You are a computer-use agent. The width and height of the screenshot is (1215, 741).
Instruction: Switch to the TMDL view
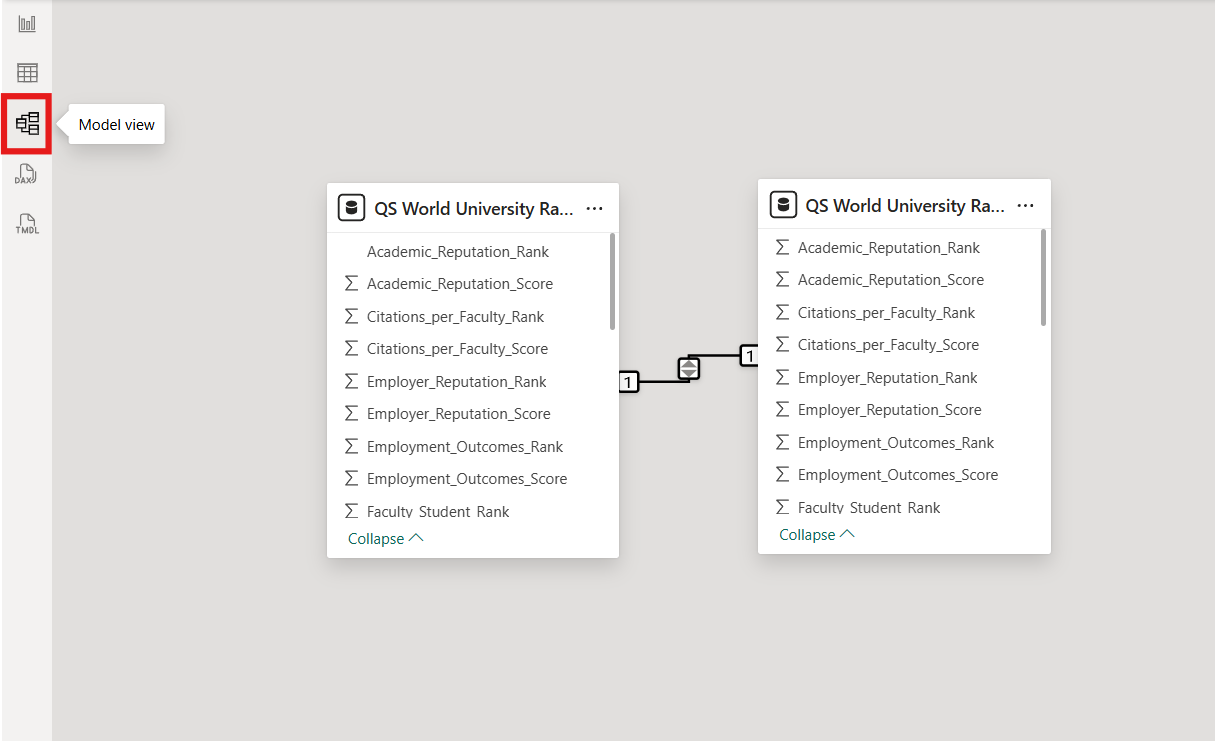[25, 222]
